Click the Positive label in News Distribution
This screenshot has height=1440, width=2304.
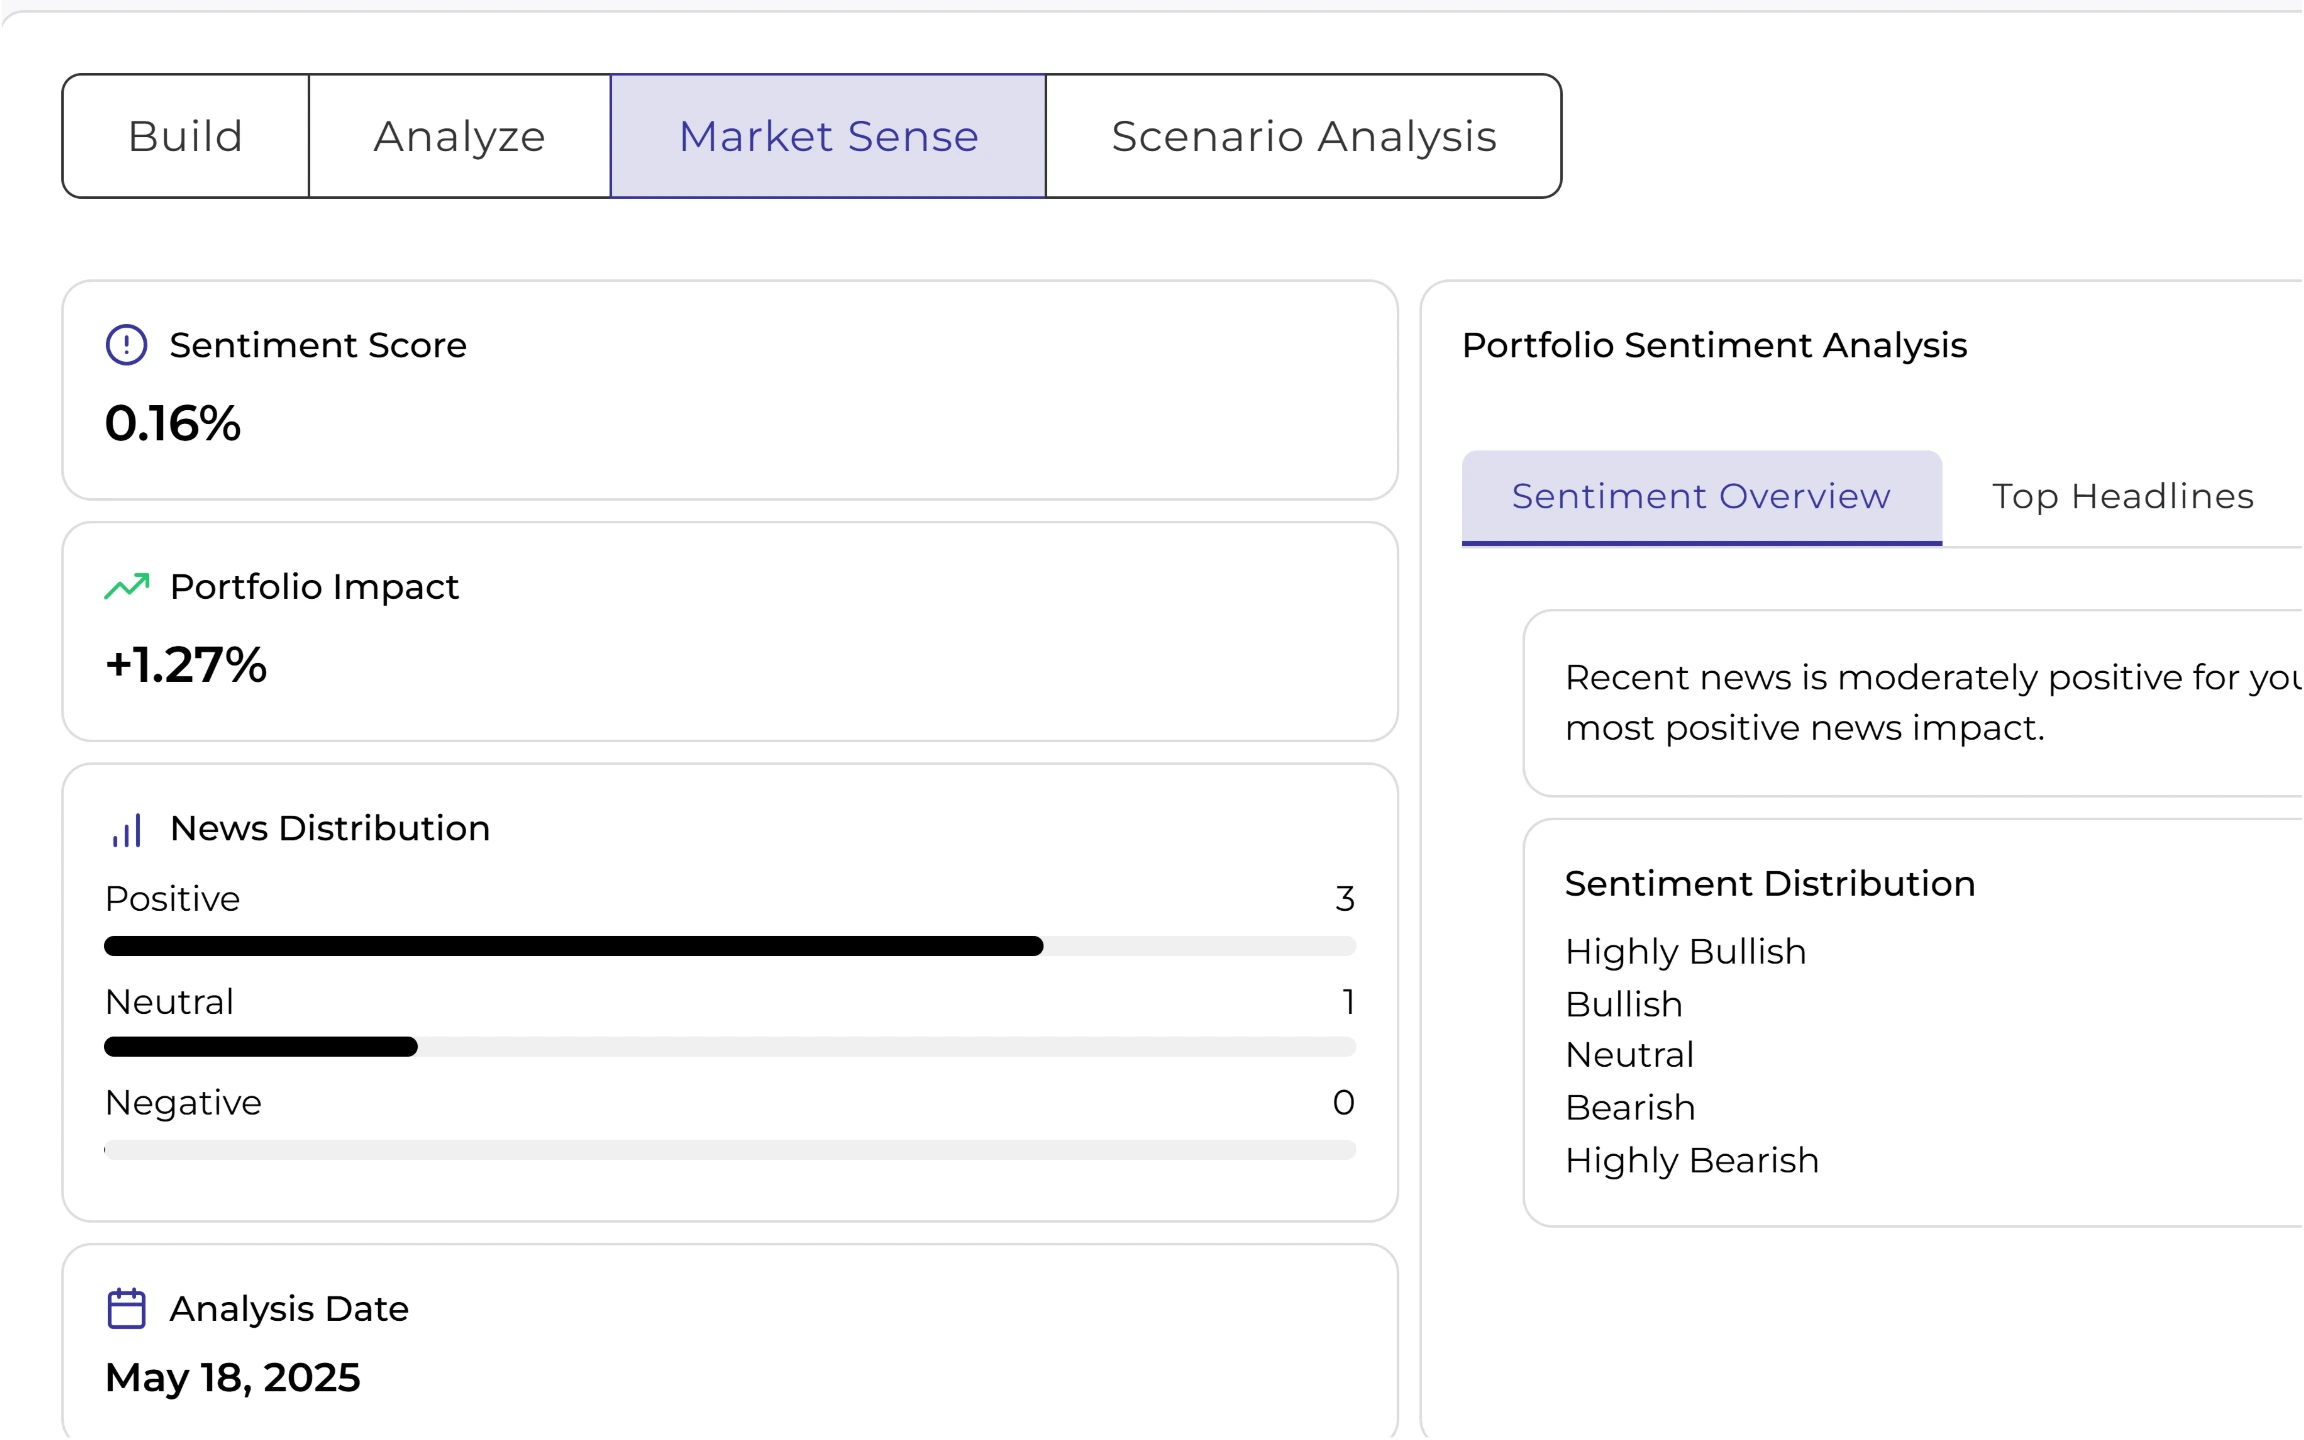click(173, 899)
